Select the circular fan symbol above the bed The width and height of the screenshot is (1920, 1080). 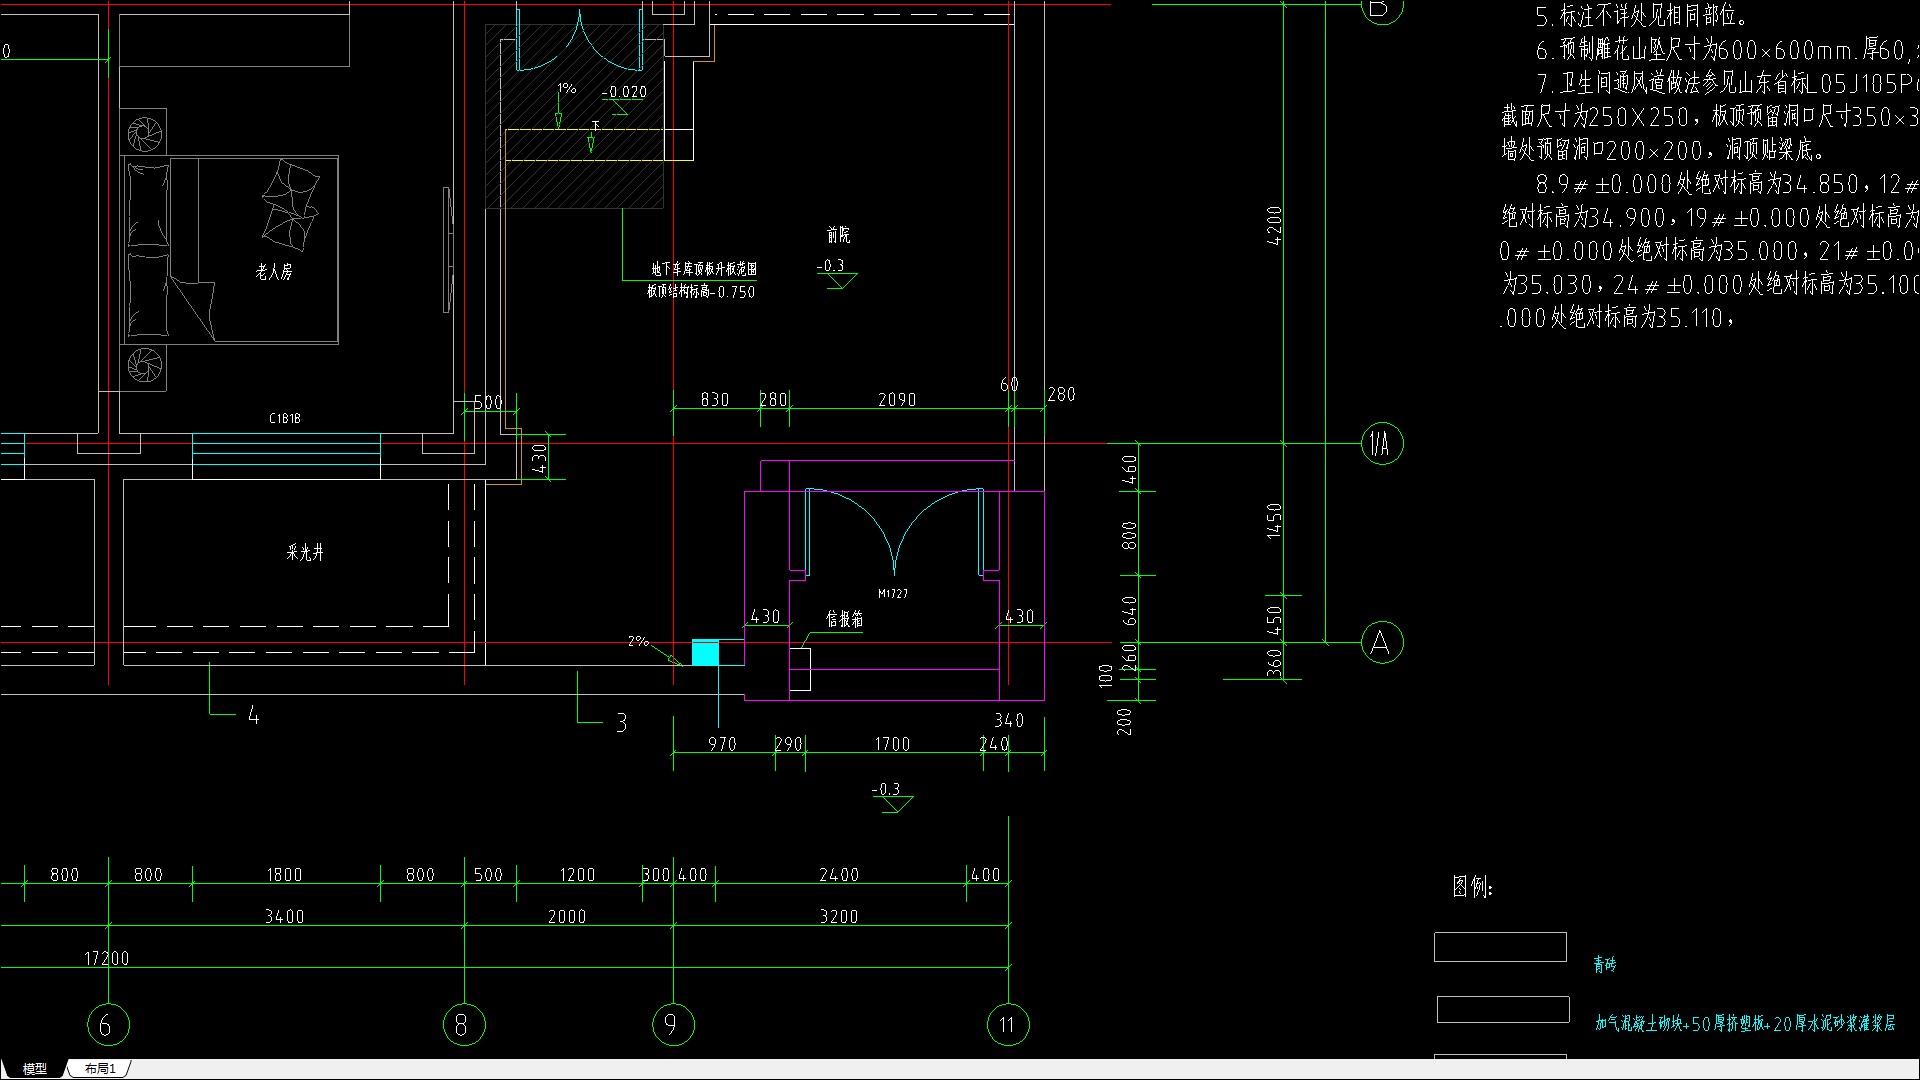[145, 133]
